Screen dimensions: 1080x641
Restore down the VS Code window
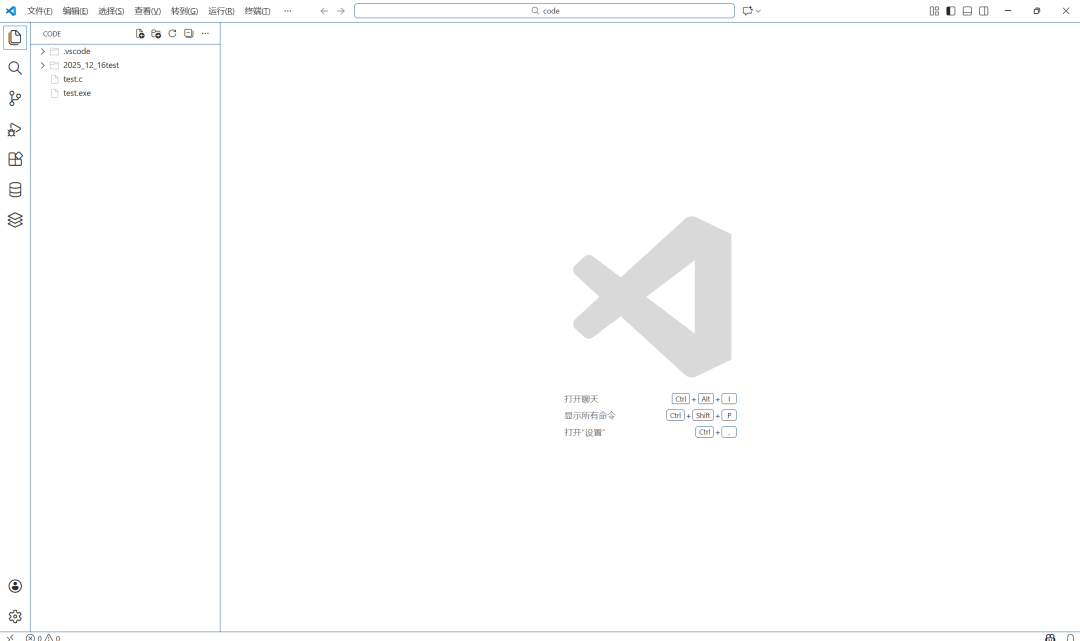click(x=1037, y=11)
